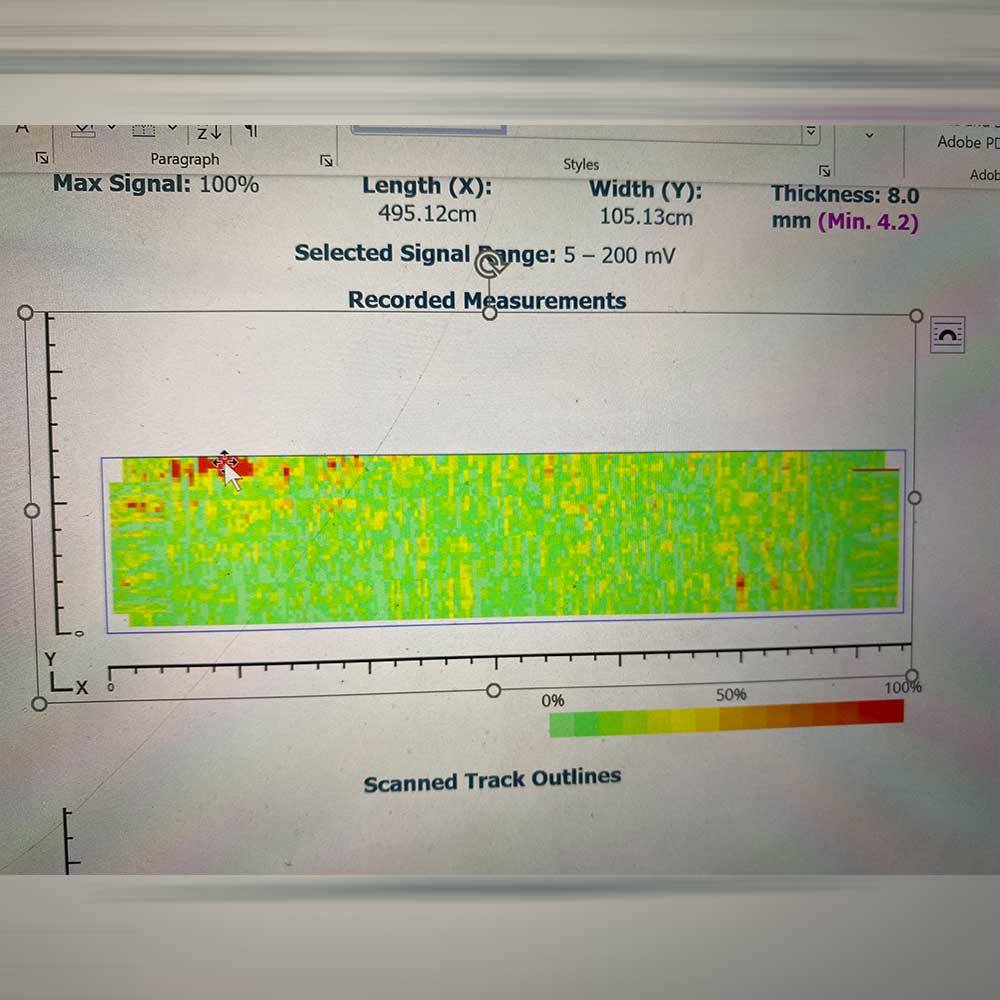Click the 'Max Signal:' label text
The image size is (1000, 1000).
(122, 184)
